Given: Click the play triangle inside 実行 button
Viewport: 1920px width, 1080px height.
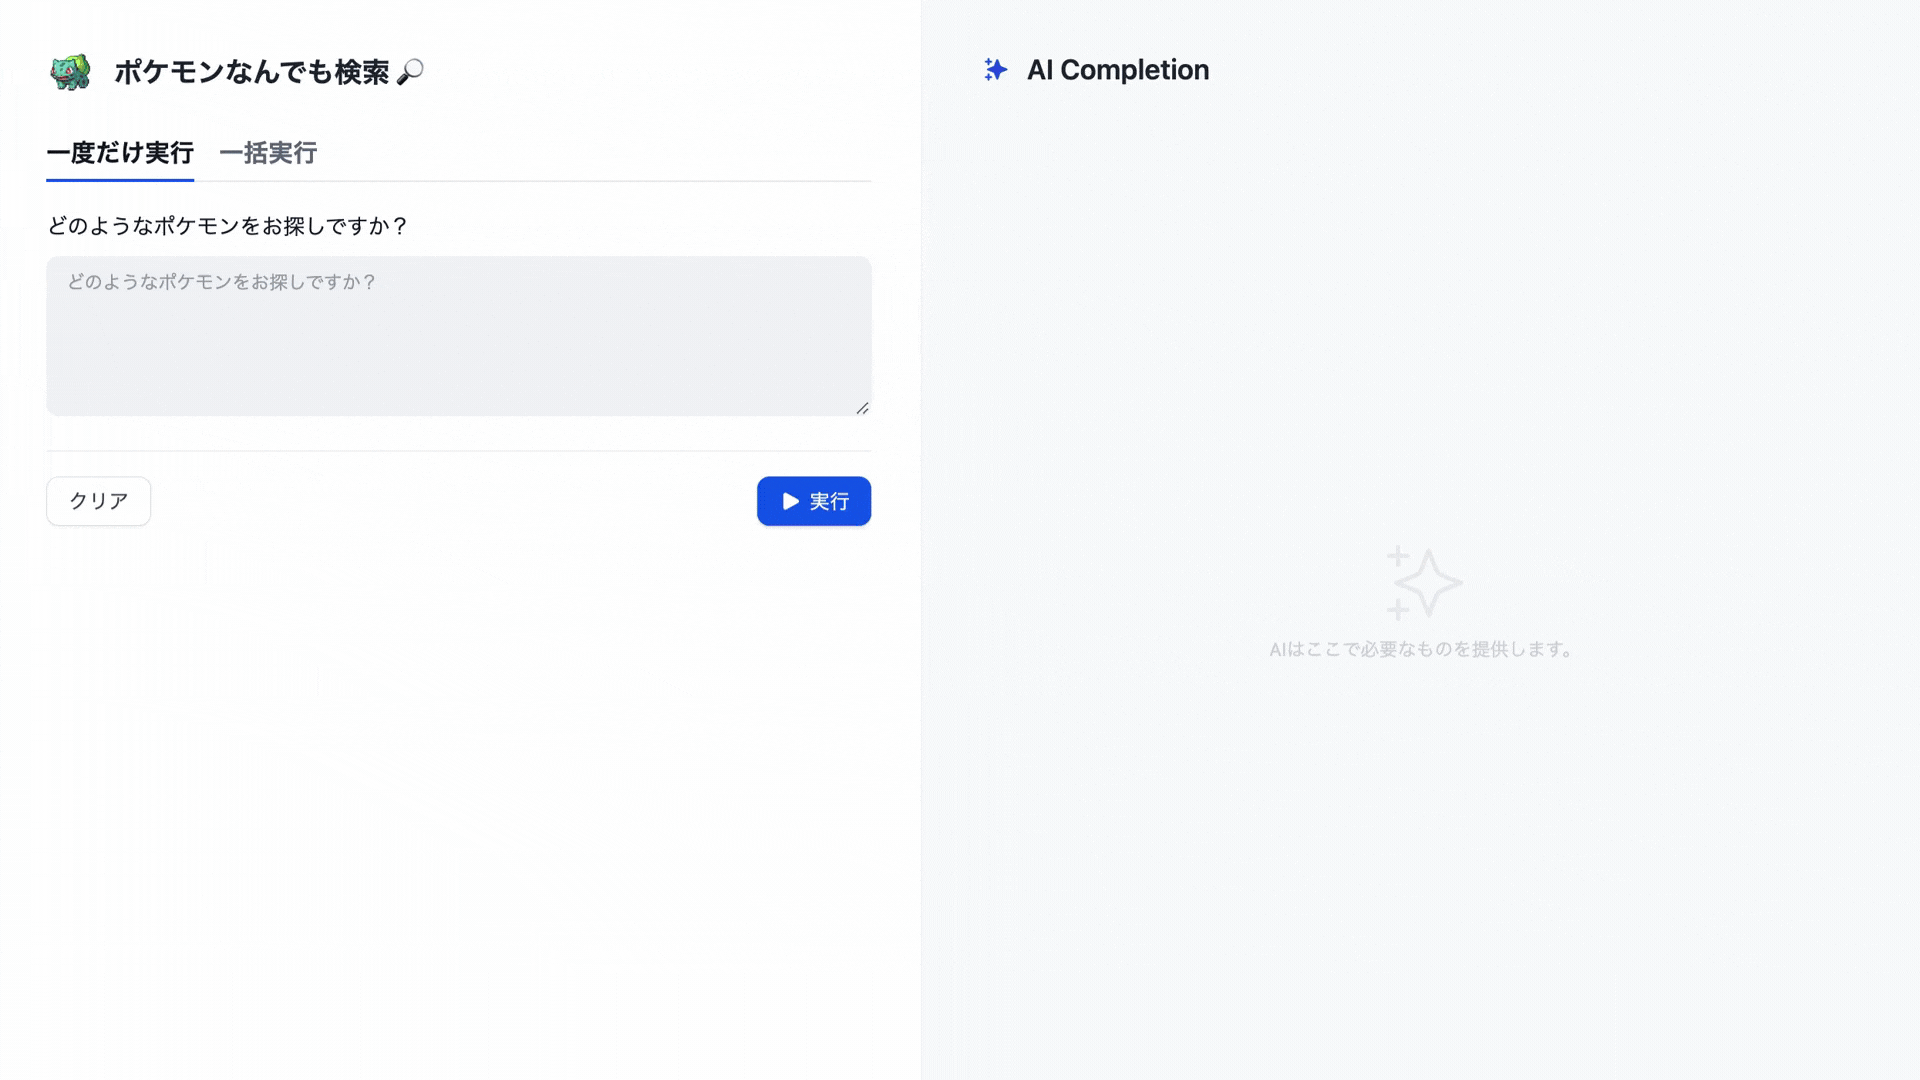Looking at the screenshot, I should click(x=790, y=501).
